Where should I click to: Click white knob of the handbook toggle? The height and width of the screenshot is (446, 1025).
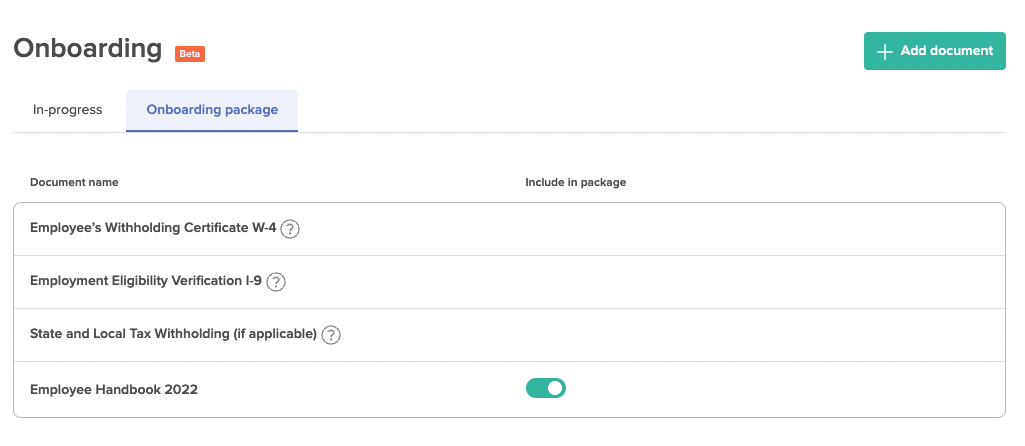tap(555, 388)
